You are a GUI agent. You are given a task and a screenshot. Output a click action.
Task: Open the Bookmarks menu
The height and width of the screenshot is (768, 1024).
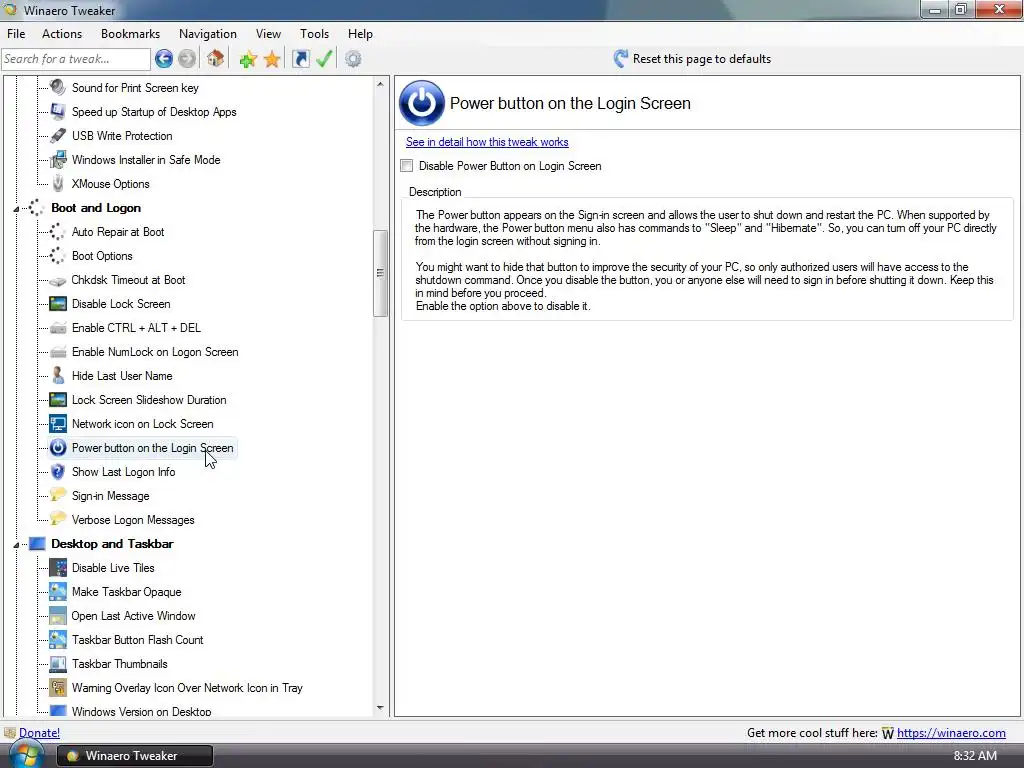pyautogui.click(x=131, y=34)
